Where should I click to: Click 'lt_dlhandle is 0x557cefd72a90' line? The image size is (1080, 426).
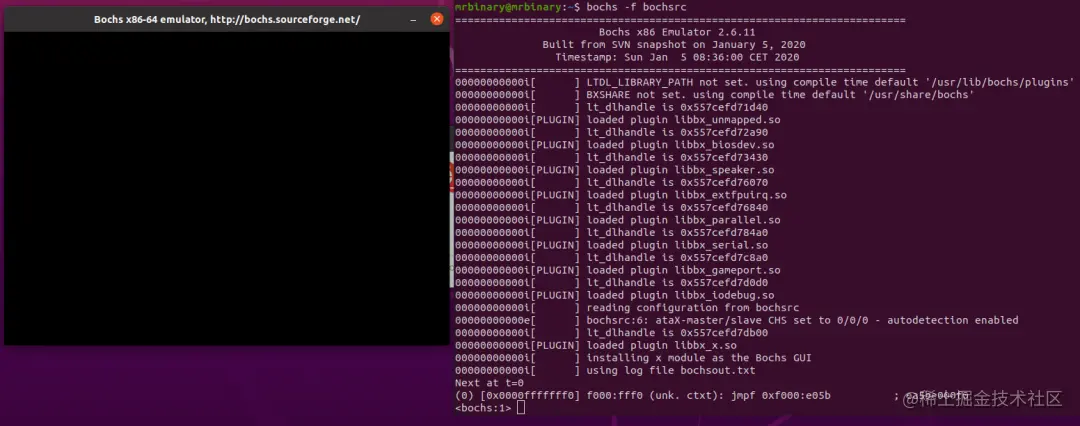click(x=612, y=132)
